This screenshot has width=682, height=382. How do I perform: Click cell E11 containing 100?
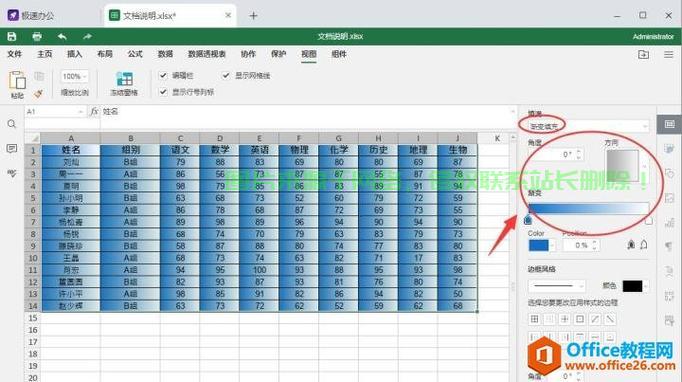click(259, 270)
